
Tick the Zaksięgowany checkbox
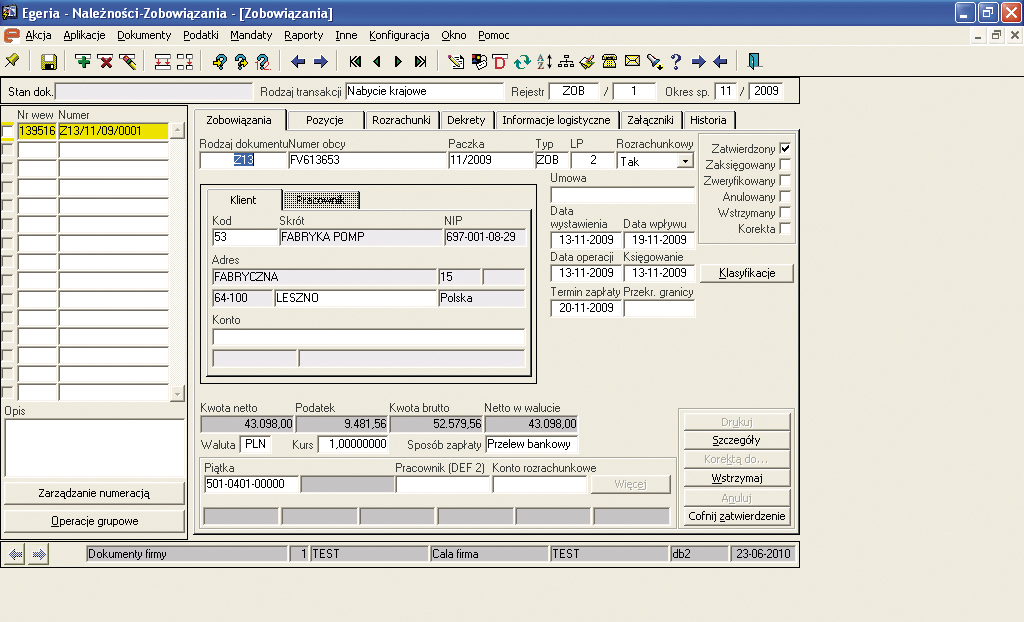click(x=785, y=165)
